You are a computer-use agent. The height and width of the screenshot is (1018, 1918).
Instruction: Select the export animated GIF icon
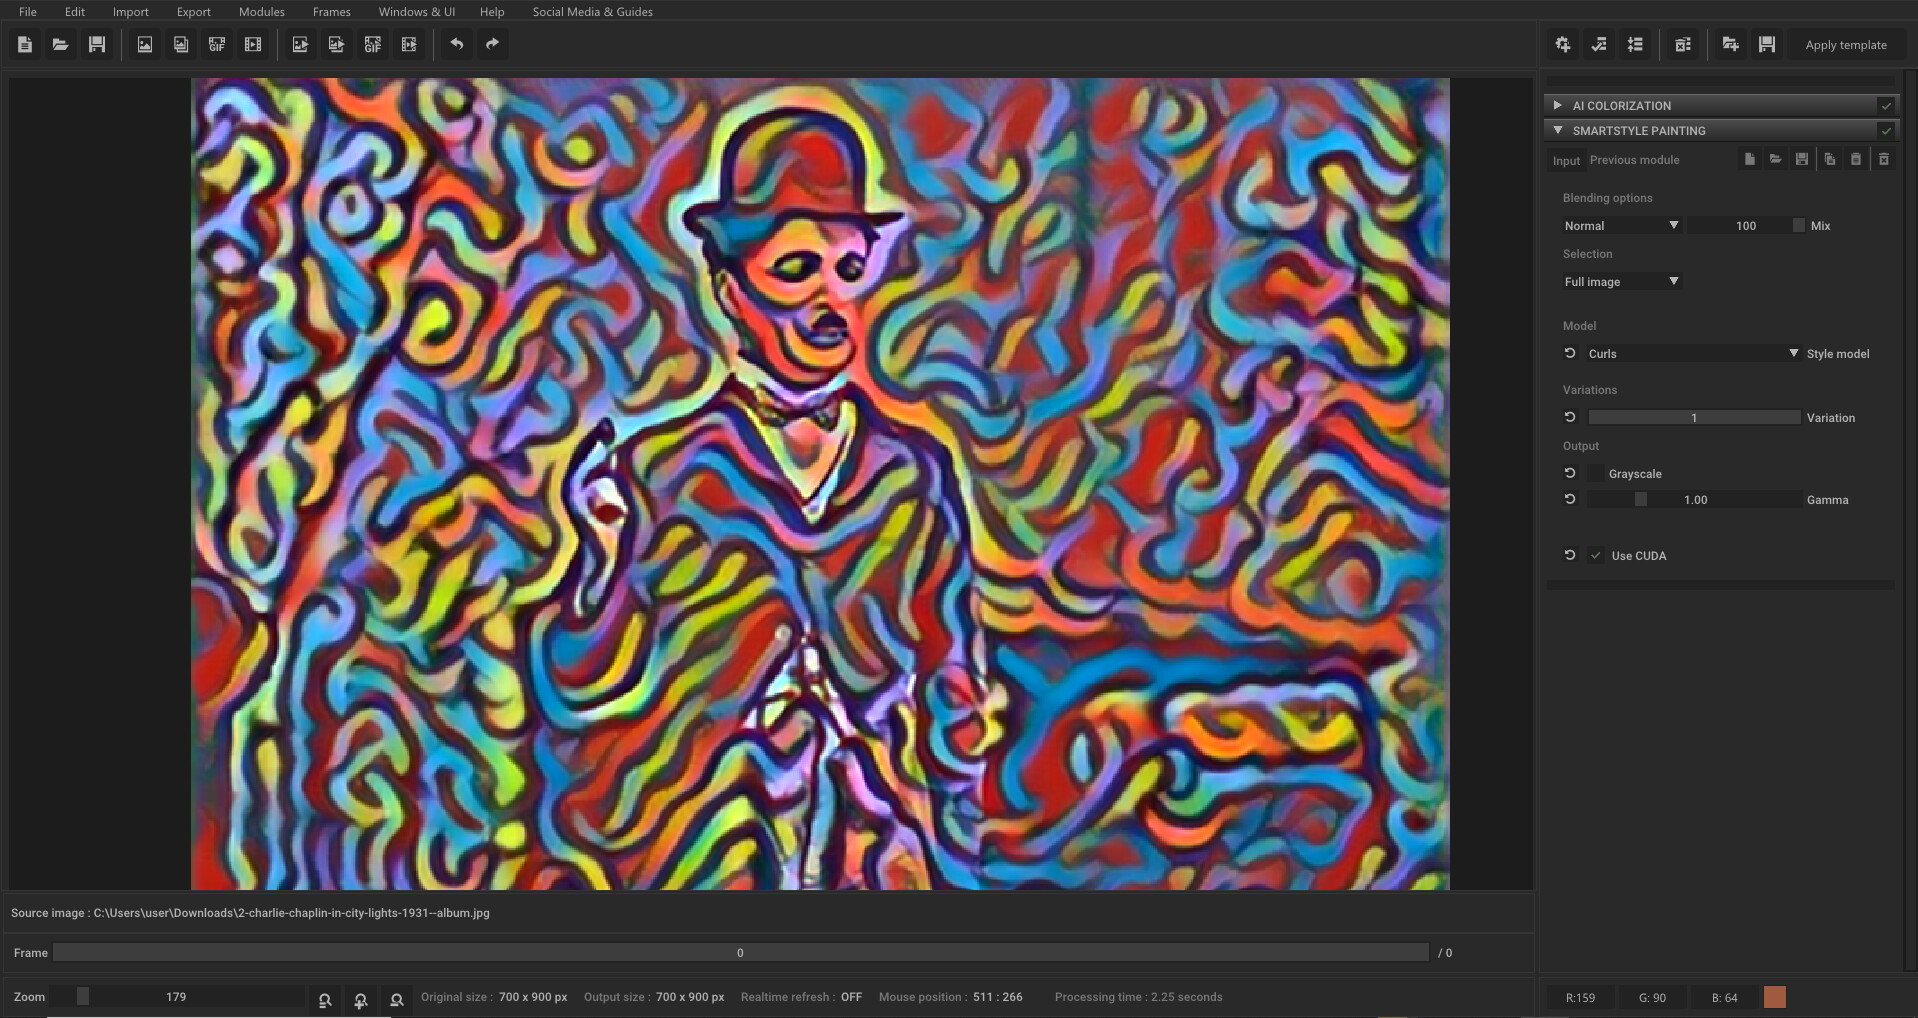[x=372, y=43]
